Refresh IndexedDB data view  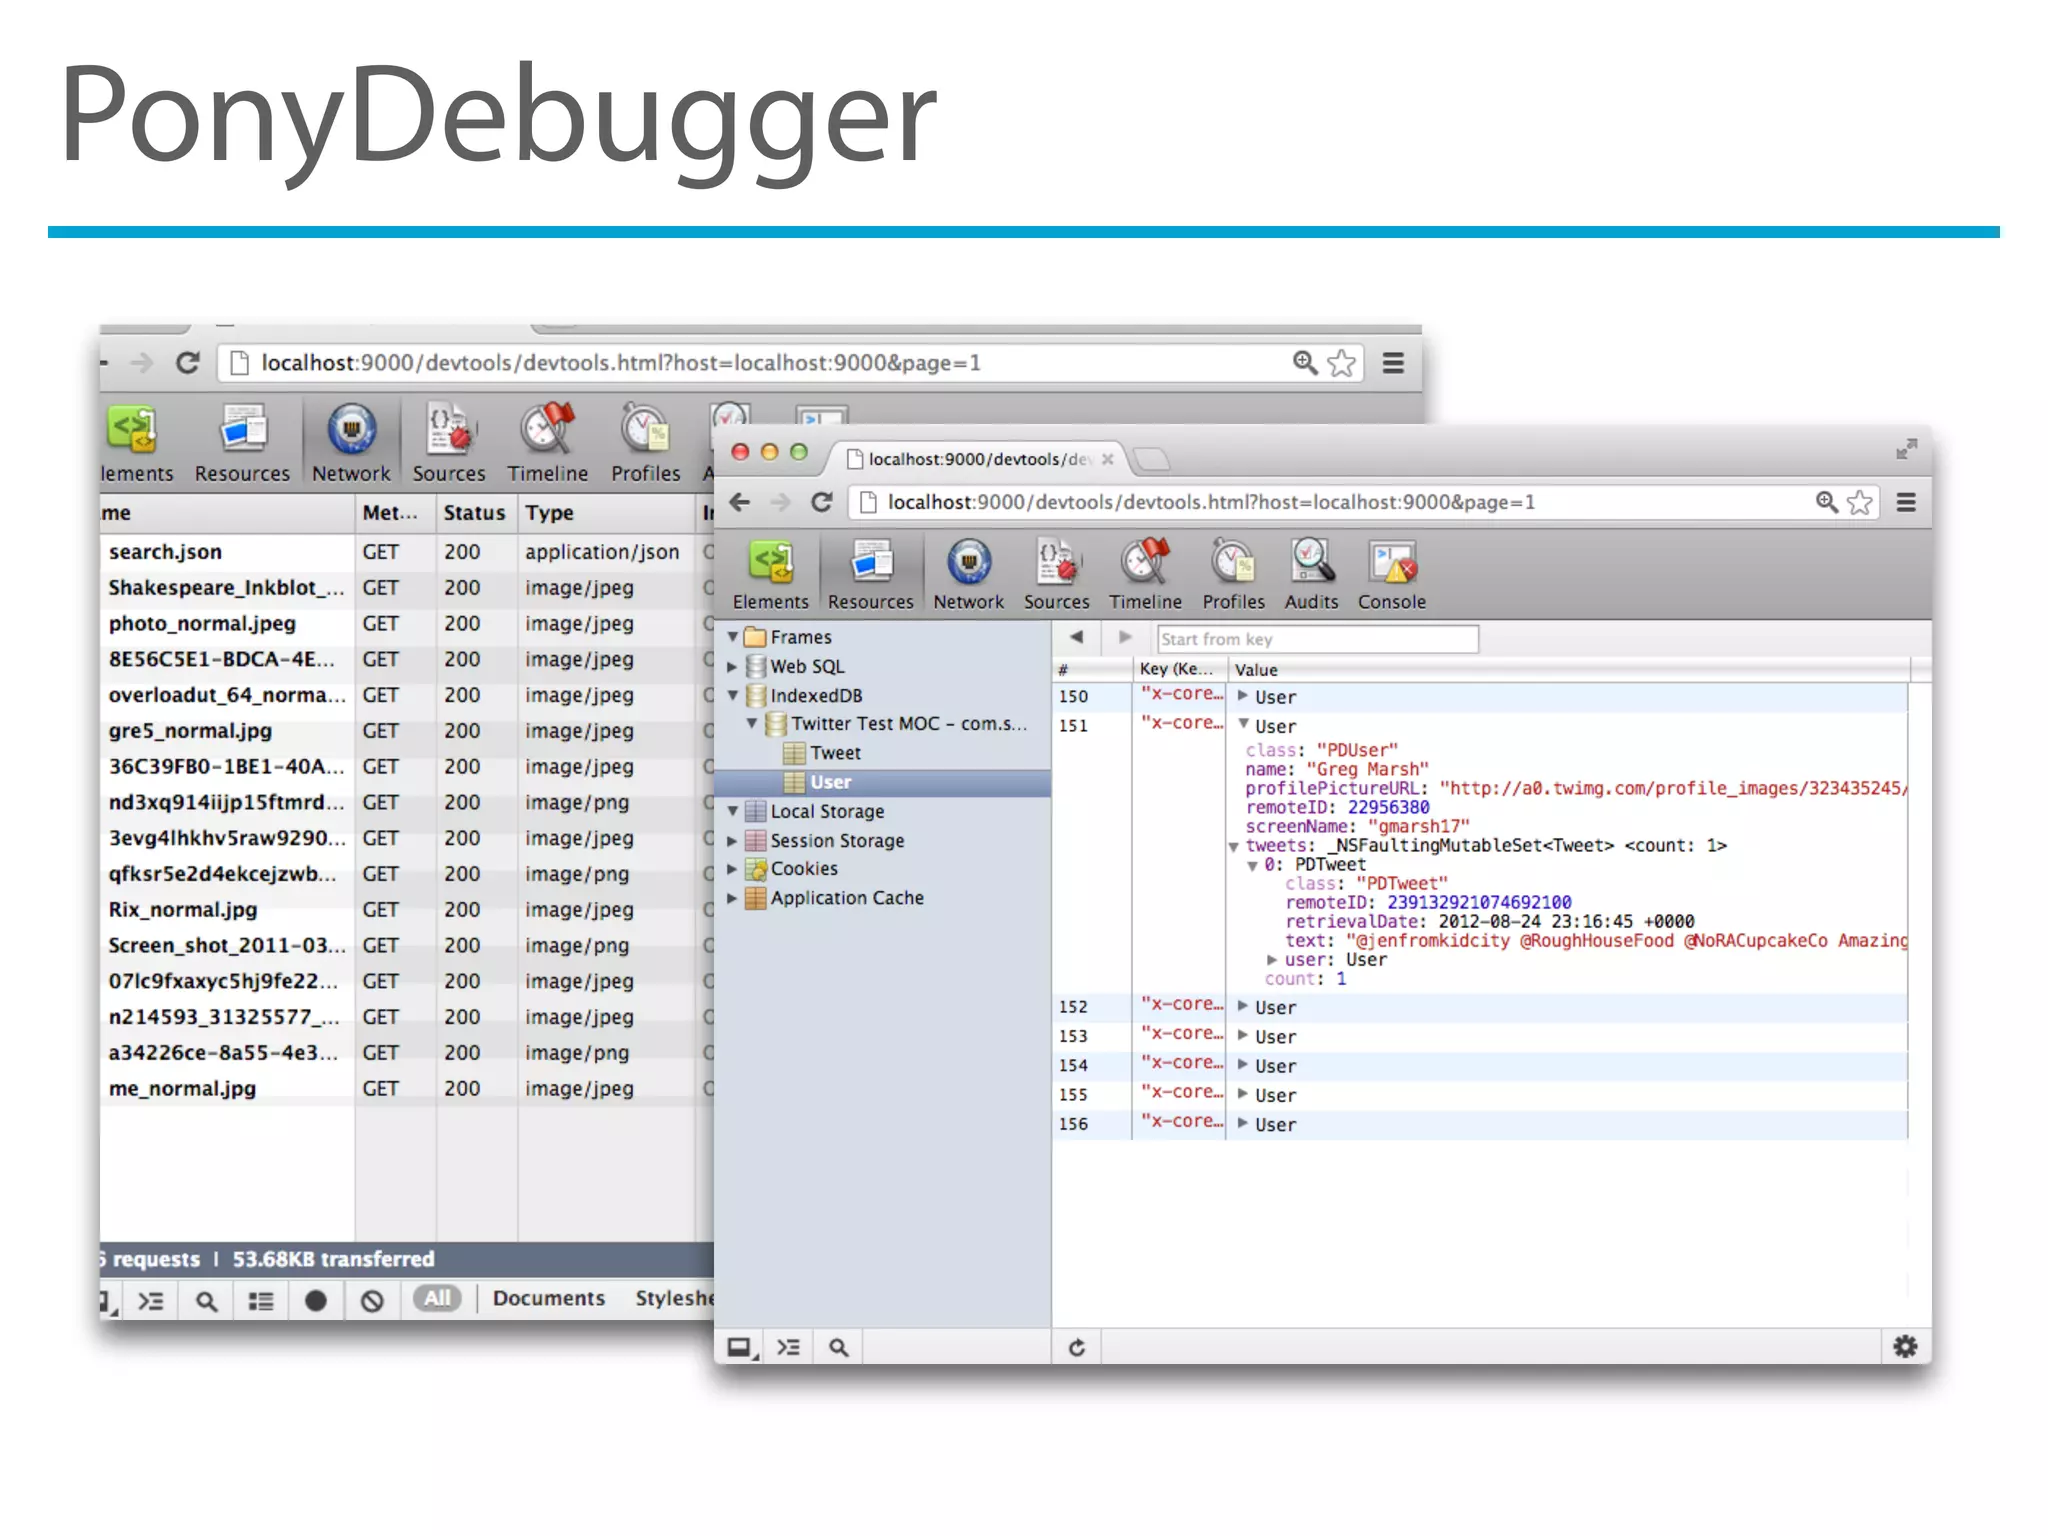pos(1077,1348)
